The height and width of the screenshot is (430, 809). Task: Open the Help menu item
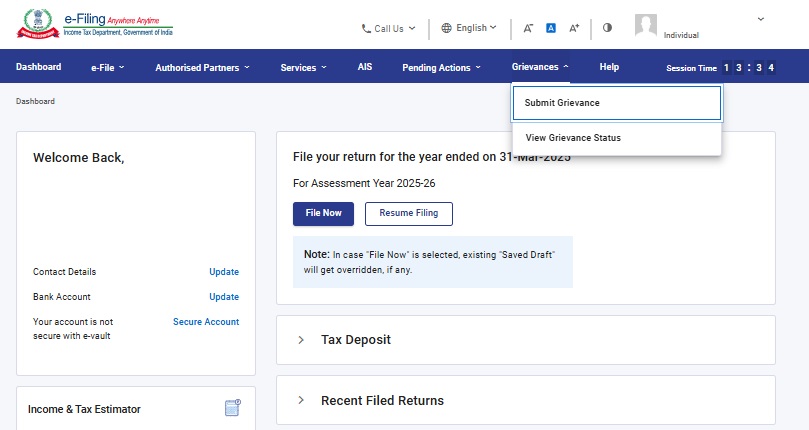(x=609, y=67)
